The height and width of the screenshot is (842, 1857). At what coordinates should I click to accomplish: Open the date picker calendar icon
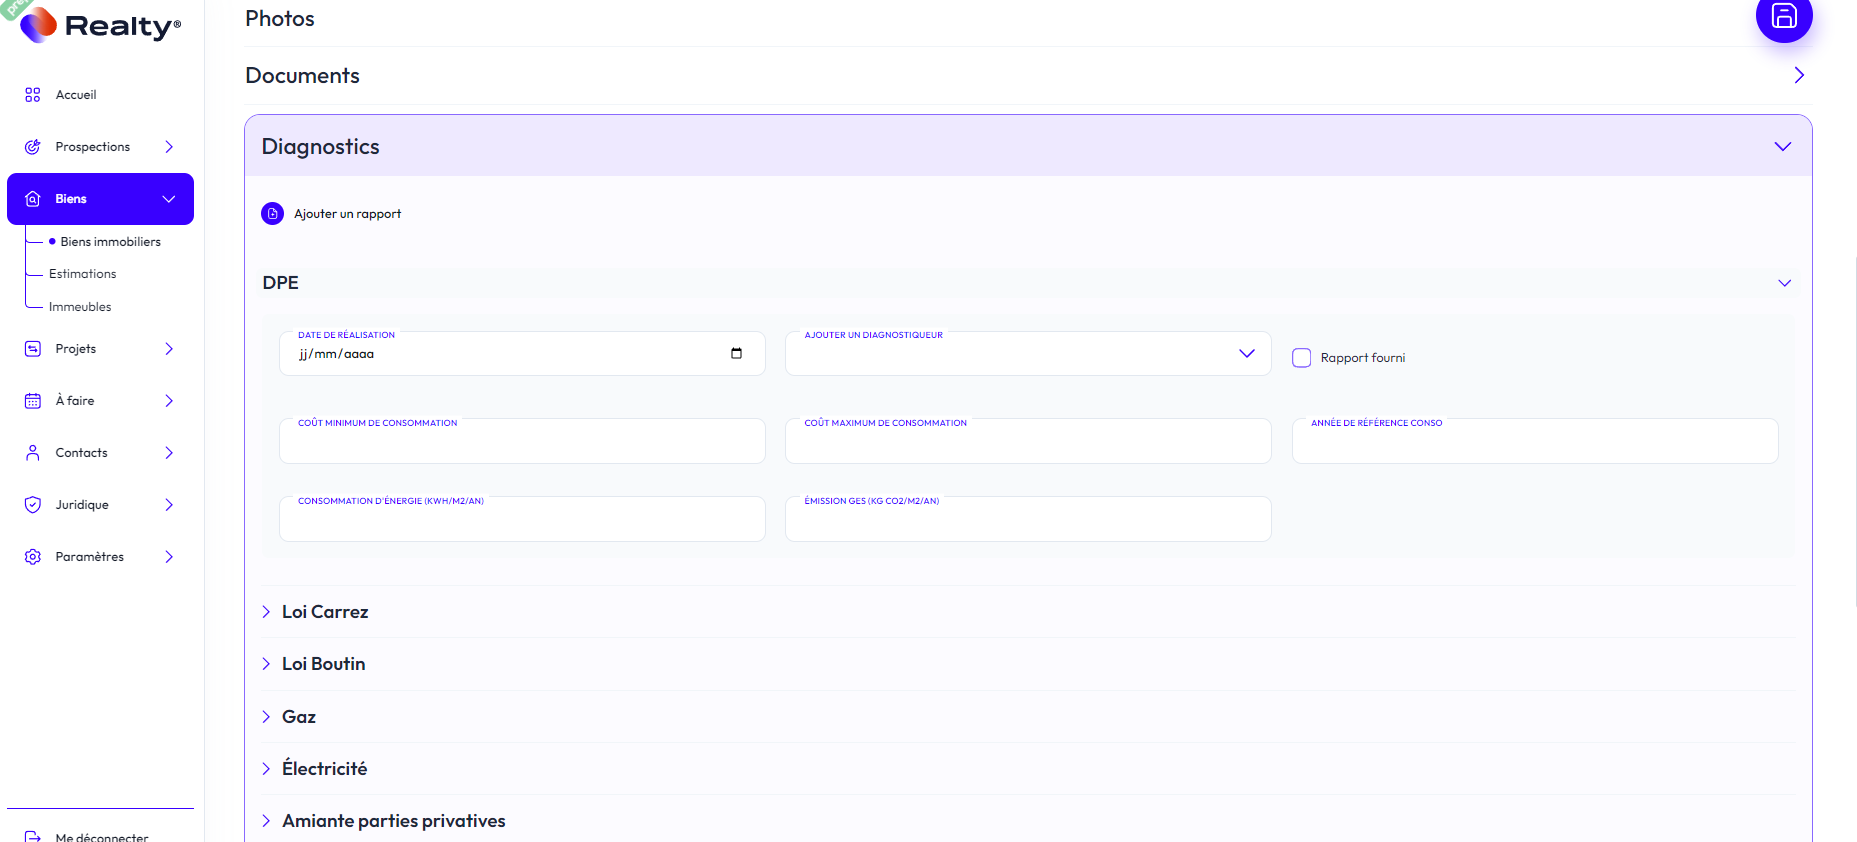pyautogui.click(x=736, y=354)
